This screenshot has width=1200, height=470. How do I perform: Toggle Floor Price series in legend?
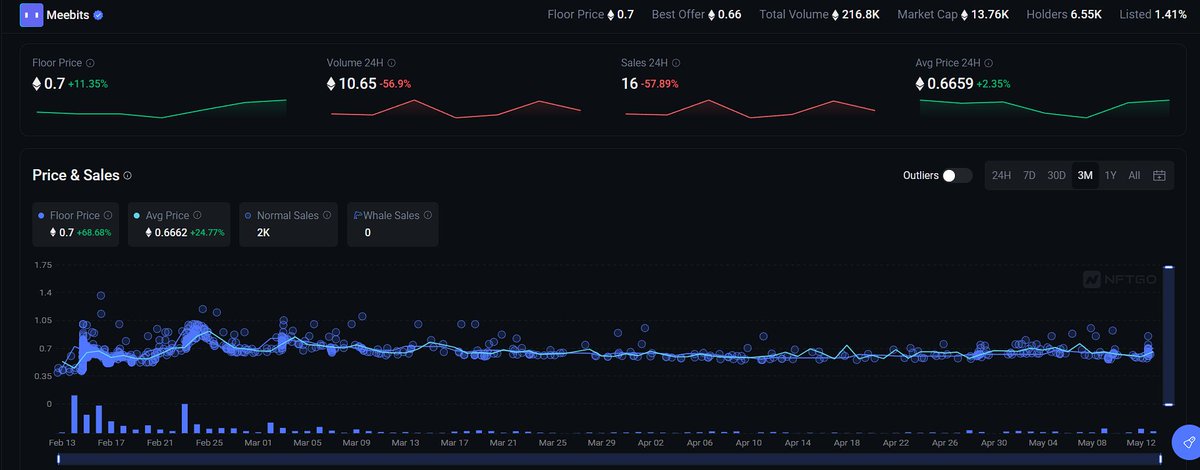(x=75, y=224)
